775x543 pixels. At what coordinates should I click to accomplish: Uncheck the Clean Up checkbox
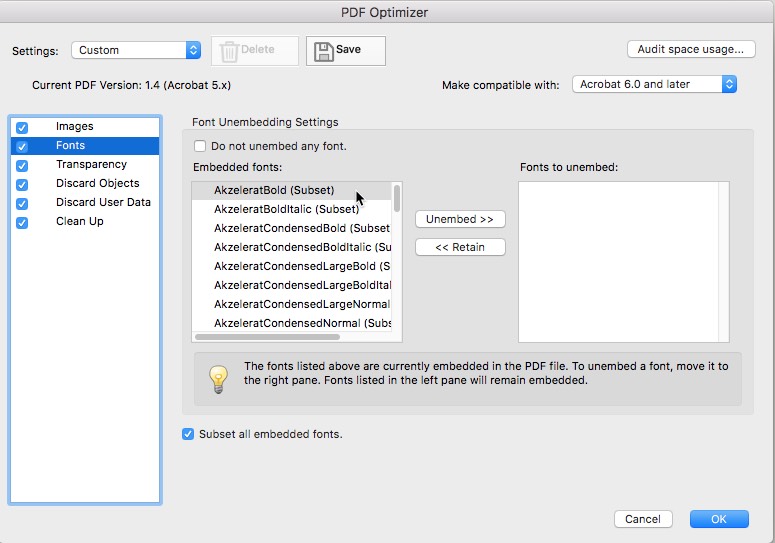pyautogui.click(x=22, y=222)
